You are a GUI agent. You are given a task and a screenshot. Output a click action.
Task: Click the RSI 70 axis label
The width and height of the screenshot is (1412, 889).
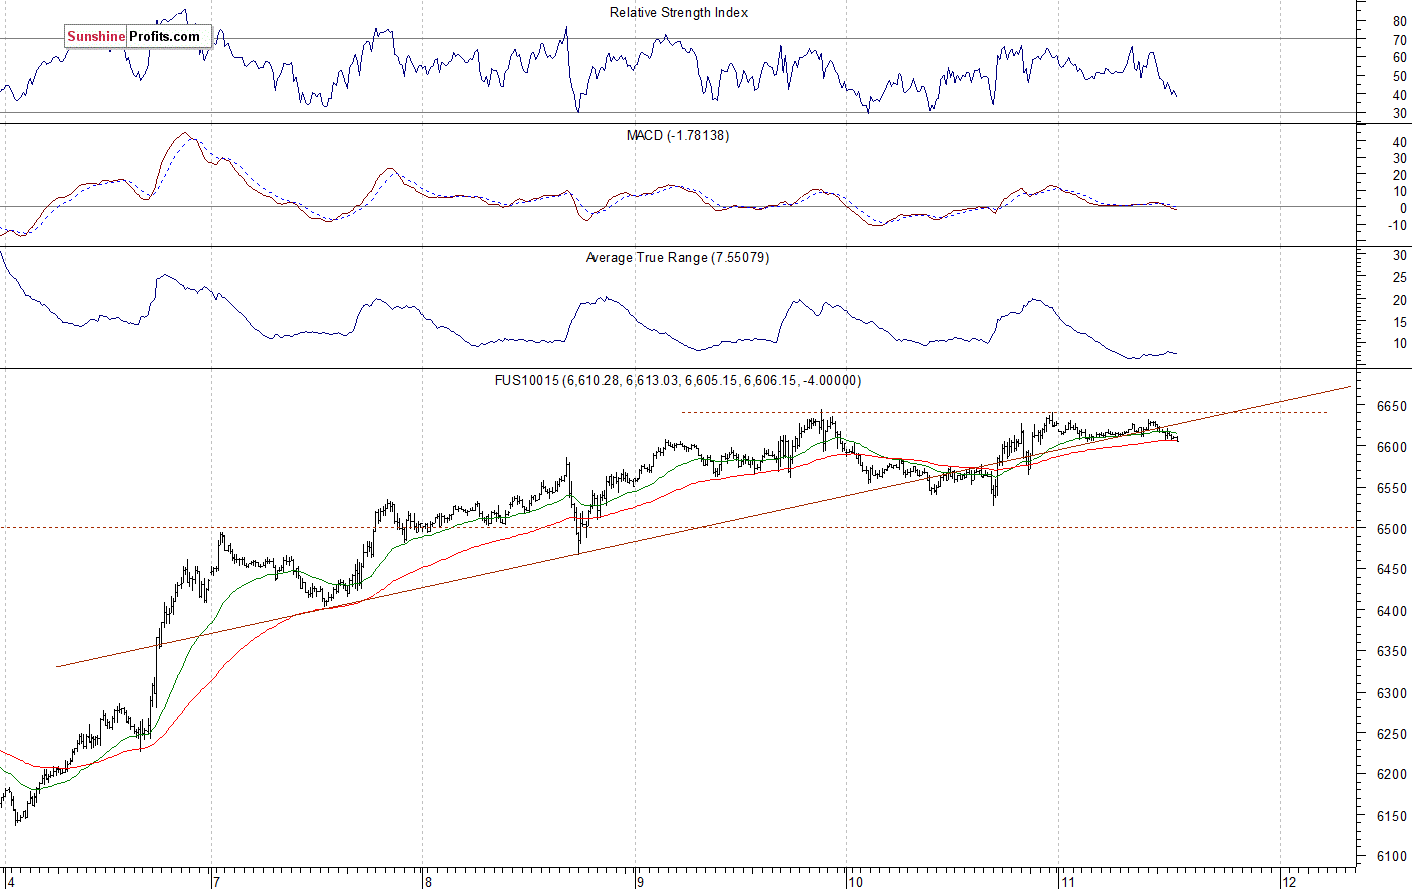pos(1400,40)
